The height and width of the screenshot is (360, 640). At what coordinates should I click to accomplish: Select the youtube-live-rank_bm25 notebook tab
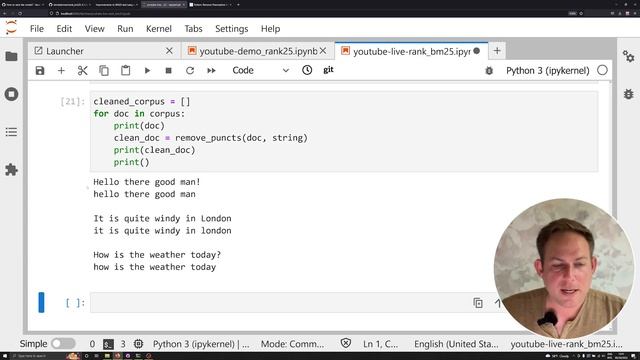411,51
